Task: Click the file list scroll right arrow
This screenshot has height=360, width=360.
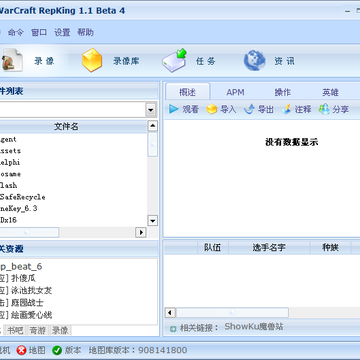Action: [x=141, y=232]
